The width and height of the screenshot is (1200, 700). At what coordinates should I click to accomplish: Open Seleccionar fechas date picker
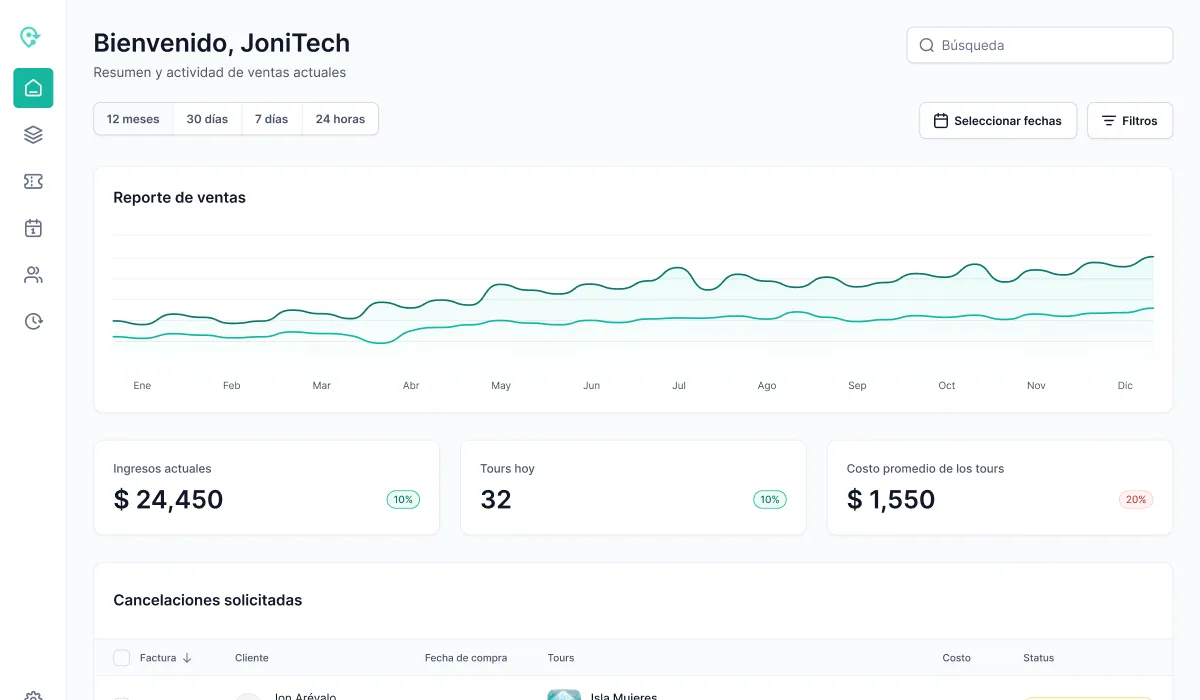[x=998, y=121]
